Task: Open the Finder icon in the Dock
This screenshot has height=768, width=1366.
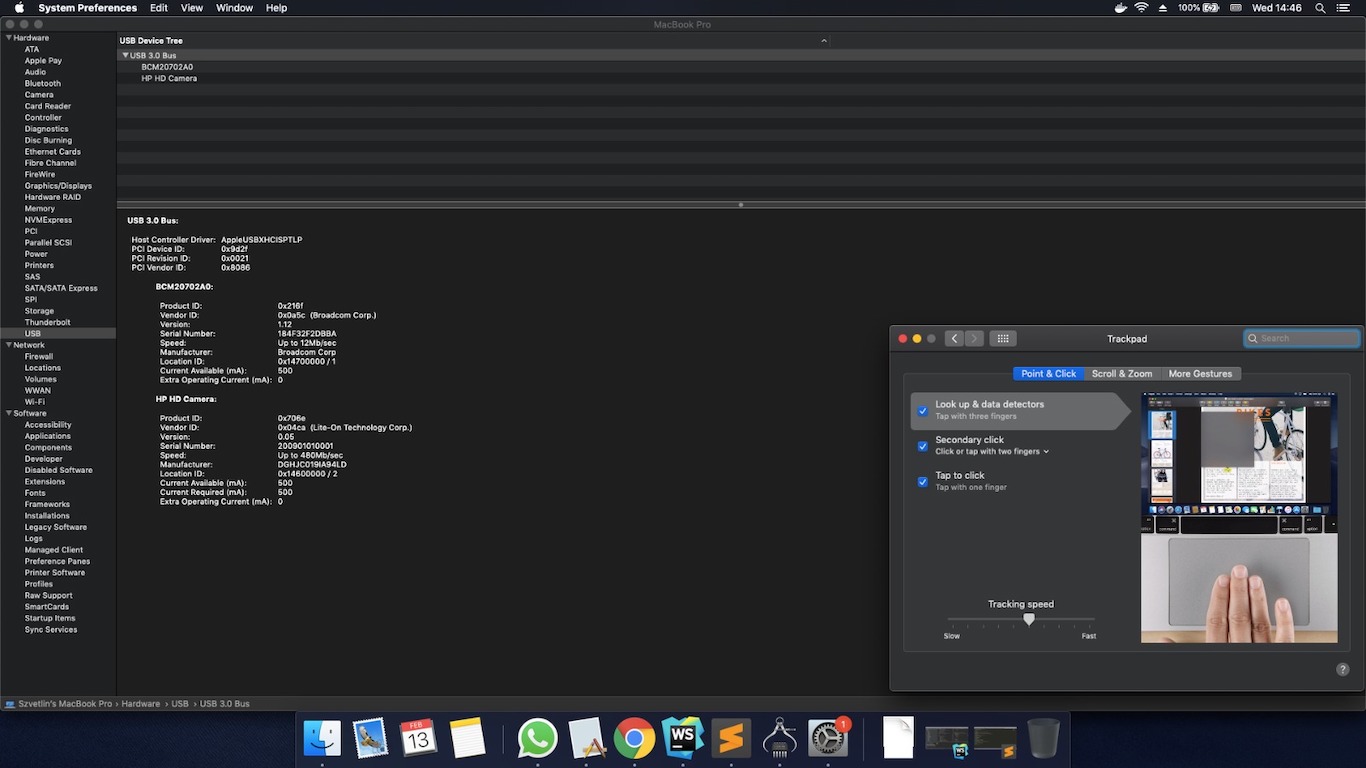Action: click(323, 739)
